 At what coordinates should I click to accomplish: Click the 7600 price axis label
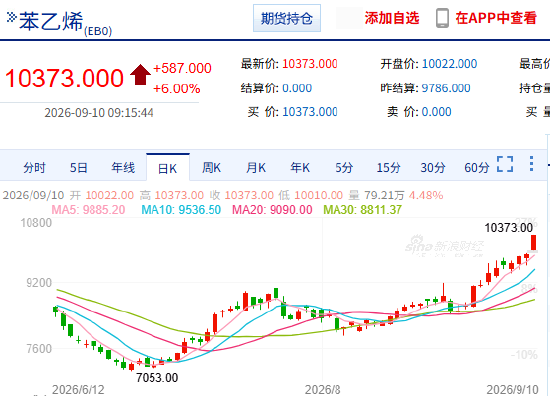point(39,349)
